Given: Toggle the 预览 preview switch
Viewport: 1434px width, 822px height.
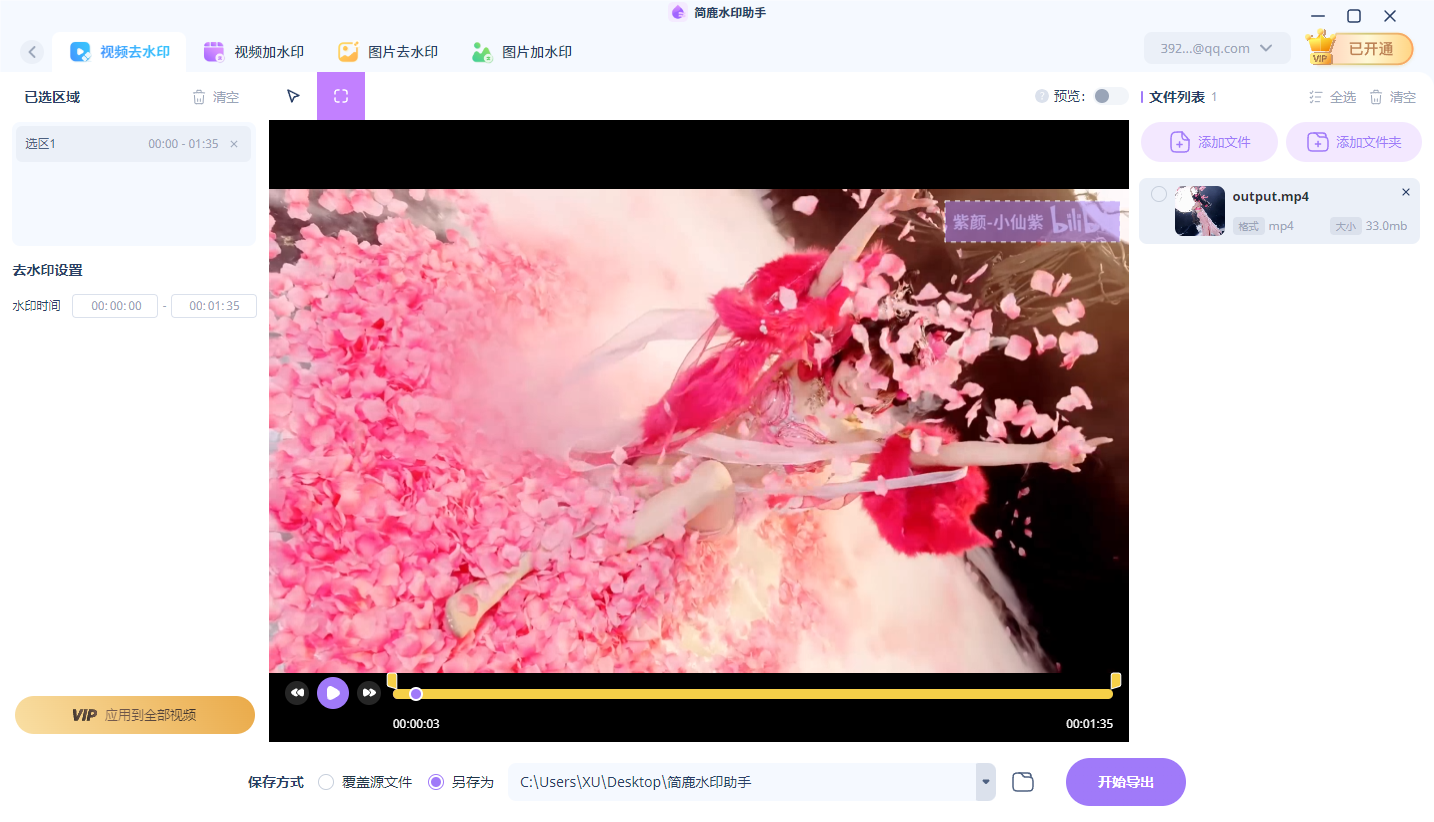Looking at the screenshot, I should [x=1110, y=96].
